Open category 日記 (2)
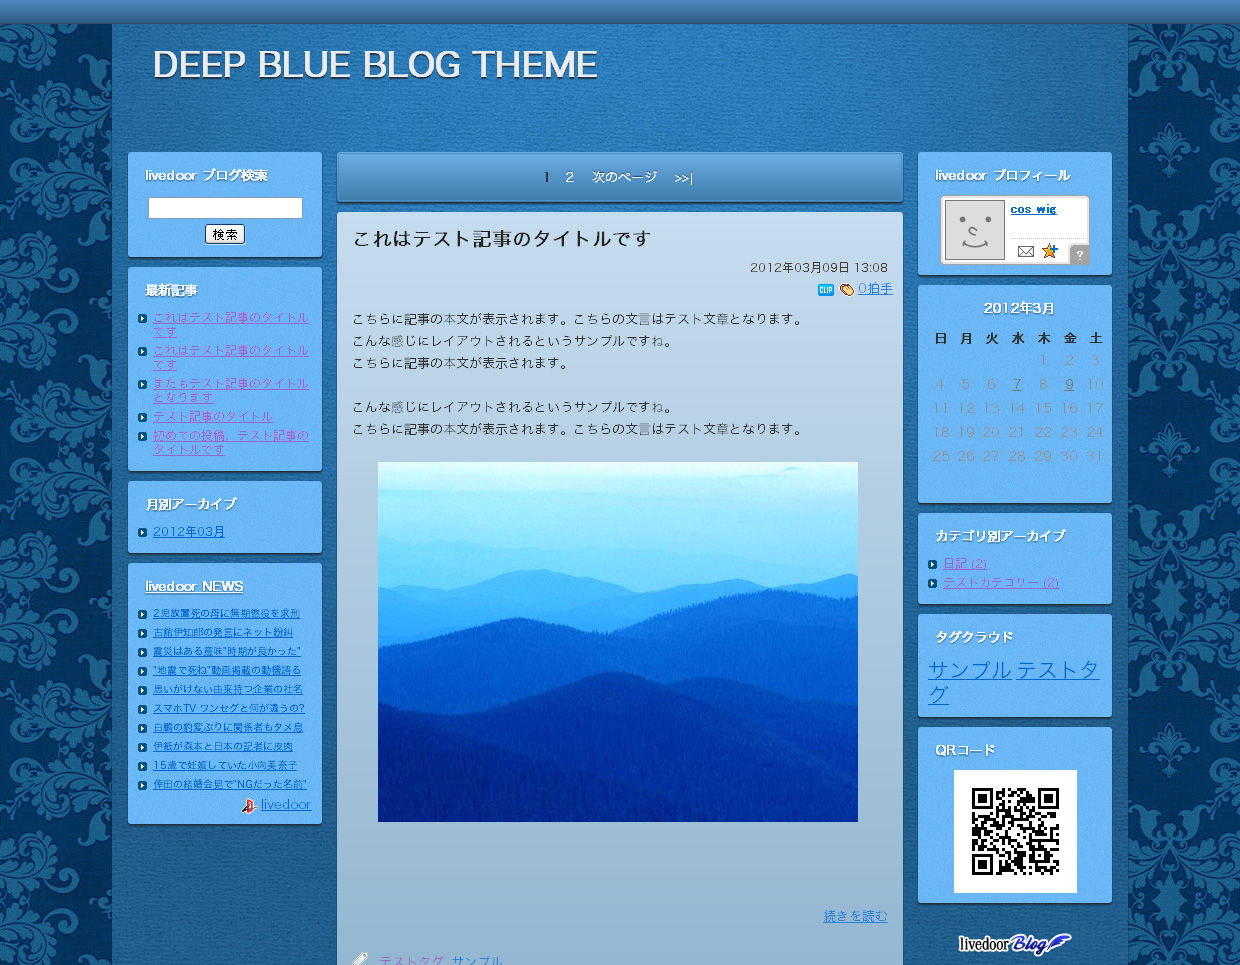 (965, 564)
